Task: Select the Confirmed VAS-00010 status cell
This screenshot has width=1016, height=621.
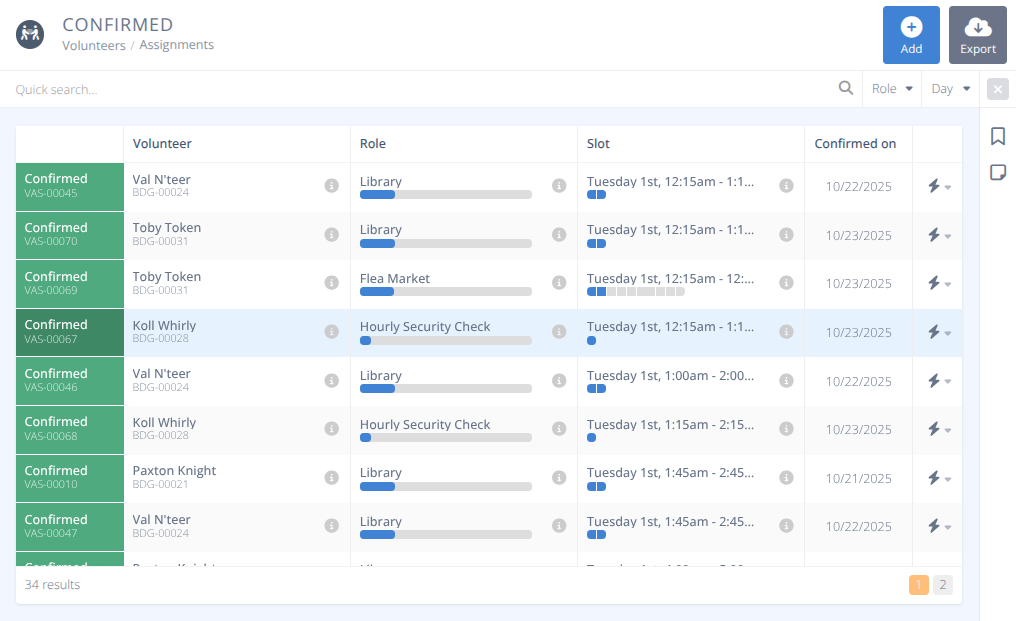Action: tap(69, 478)
